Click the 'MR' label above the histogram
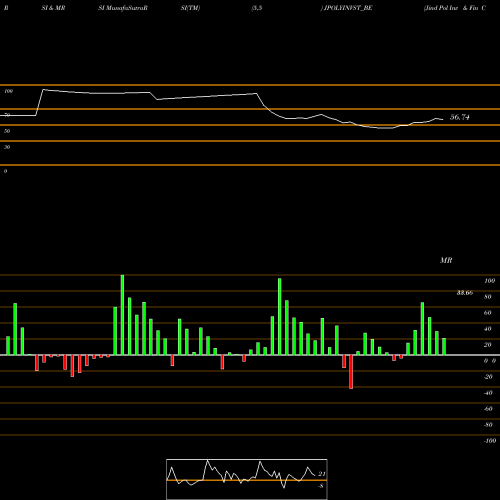Image resolution: width=500 pixels, height=500 pixels. tap(446, 260)
